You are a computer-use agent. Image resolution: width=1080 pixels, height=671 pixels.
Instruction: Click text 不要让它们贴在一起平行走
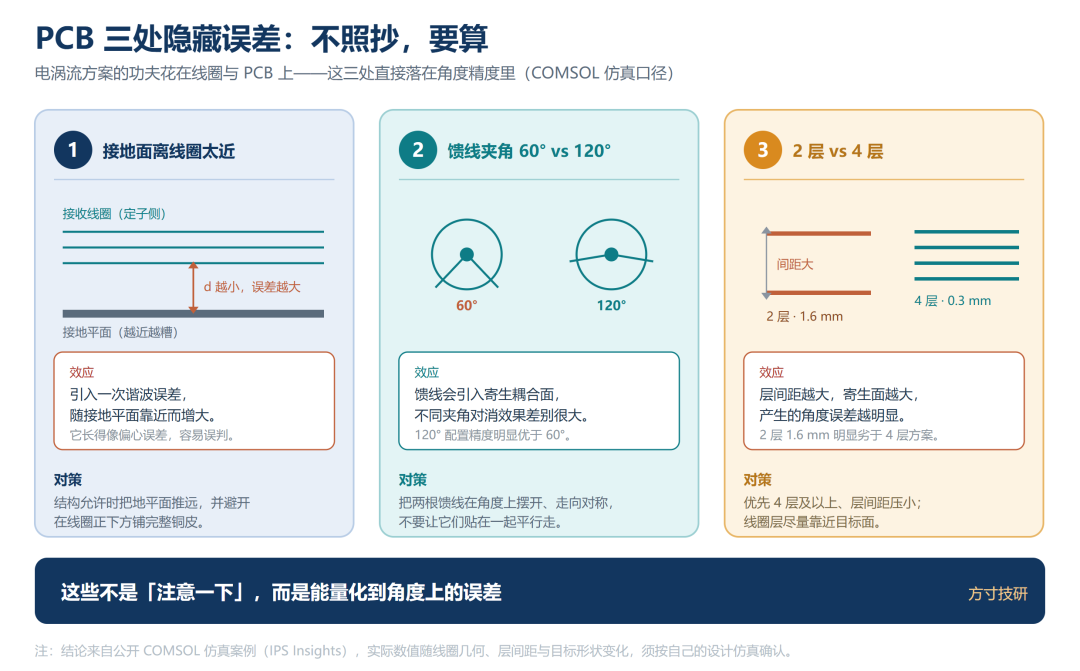coord(481,522)
